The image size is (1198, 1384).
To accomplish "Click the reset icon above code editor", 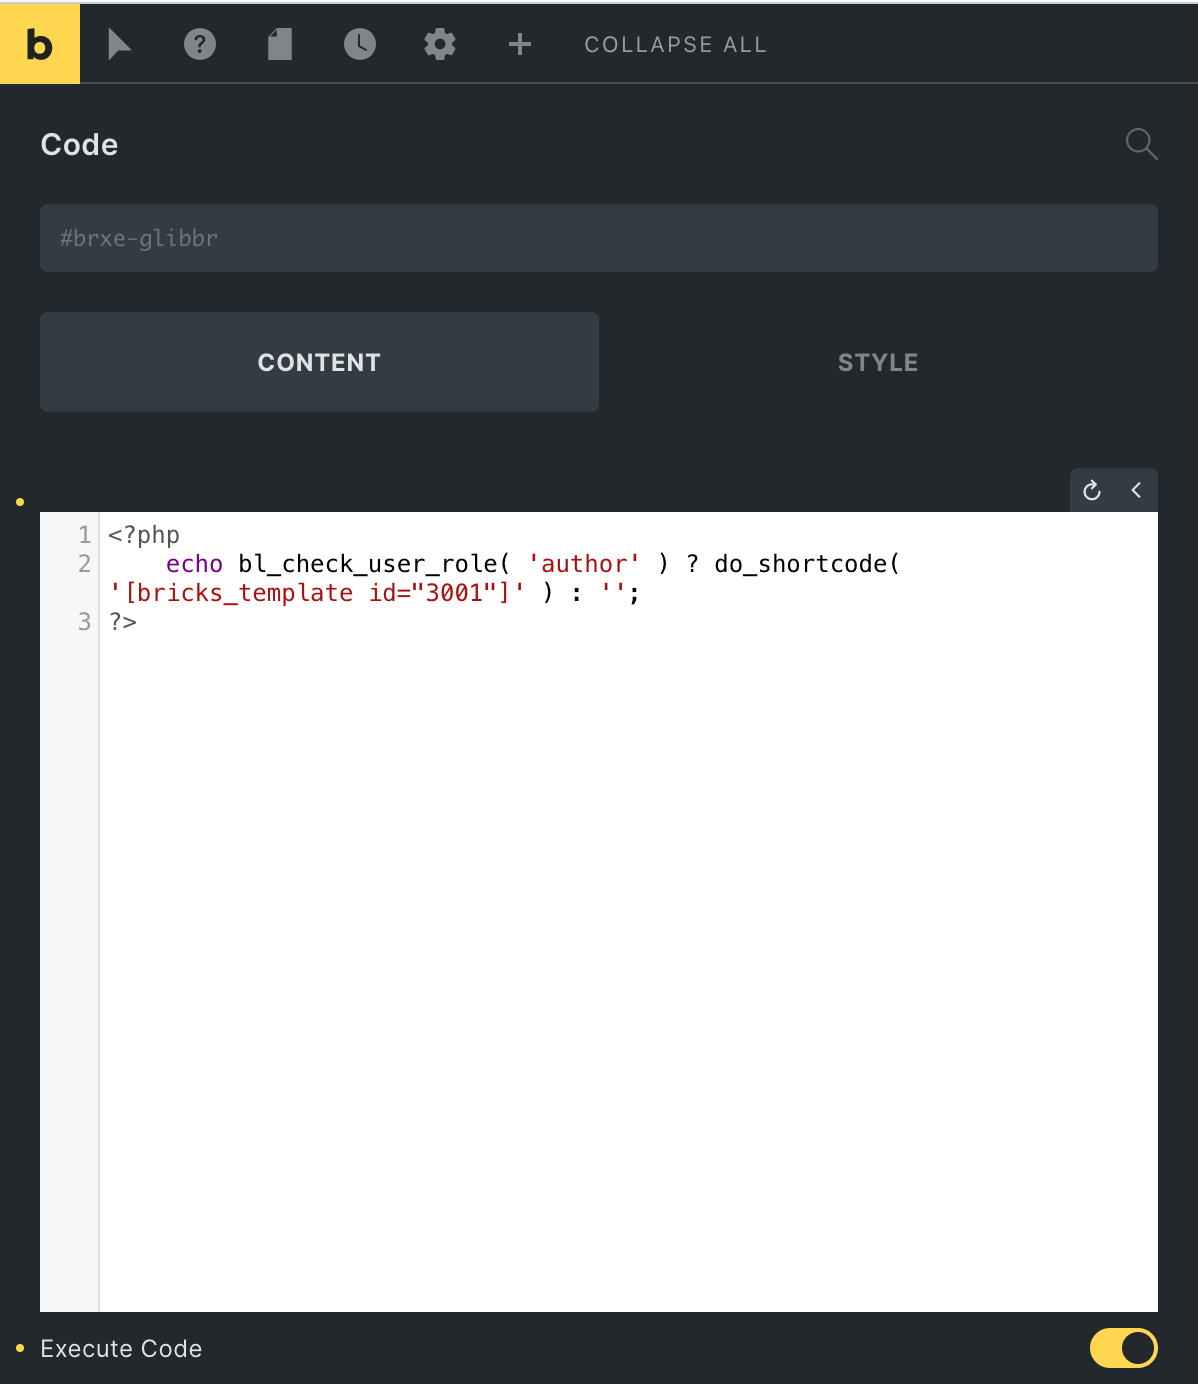I will (x=1092, y=490).
